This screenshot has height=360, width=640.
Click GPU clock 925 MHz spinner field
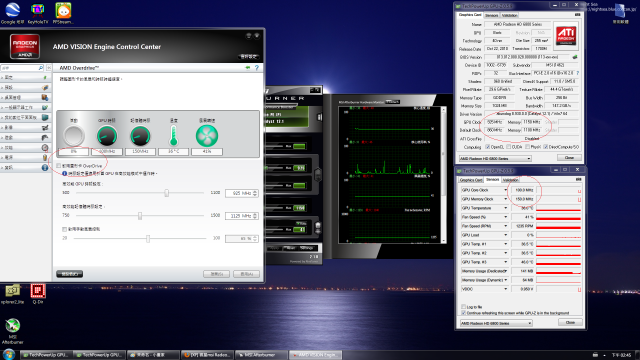(242, 193)
